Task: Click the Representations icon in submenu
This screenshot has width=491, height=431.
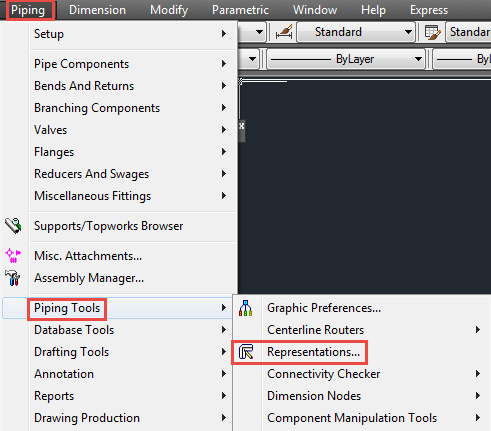Action: click(x=246, y=352)
